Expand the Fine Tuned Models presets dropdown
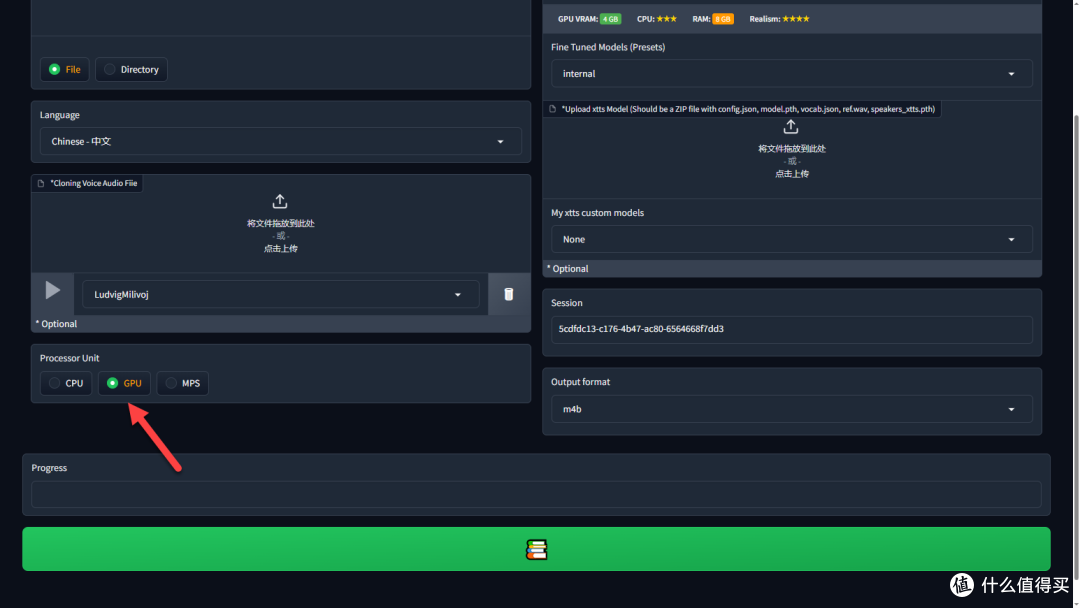The height and width of the screenshot is (608, 1080). point(791,74)
